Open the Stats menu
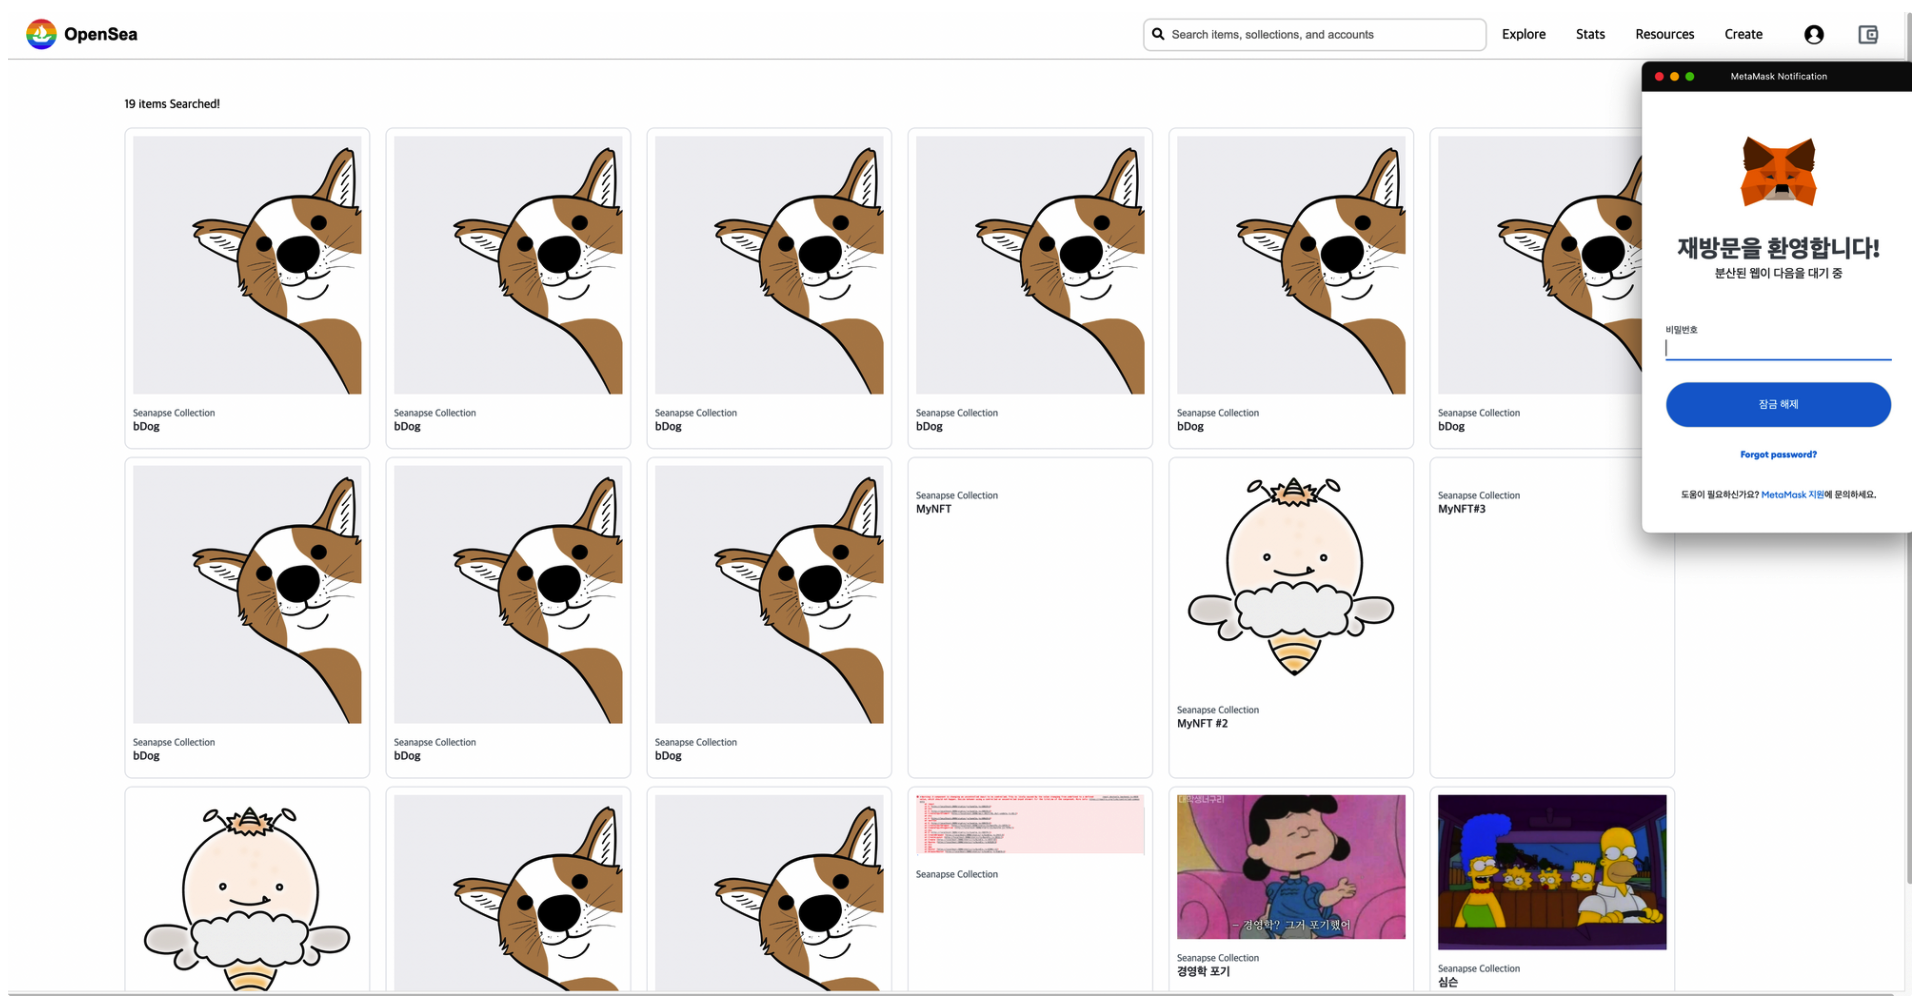1916x1006 pixels. coord(1589,34)
